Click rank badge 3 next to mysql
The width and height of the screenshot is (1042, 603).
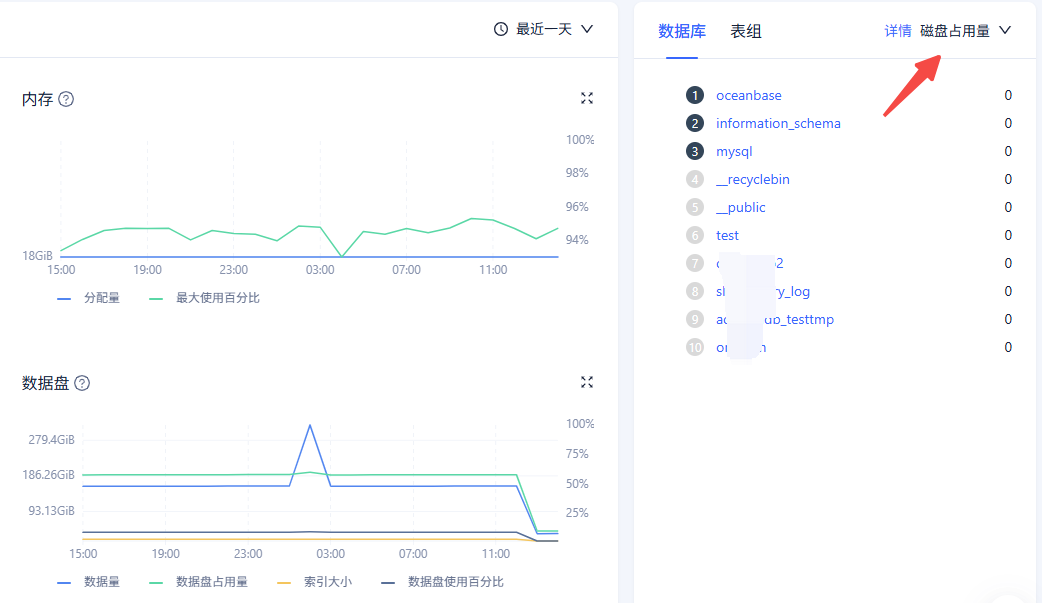(695, 151)
